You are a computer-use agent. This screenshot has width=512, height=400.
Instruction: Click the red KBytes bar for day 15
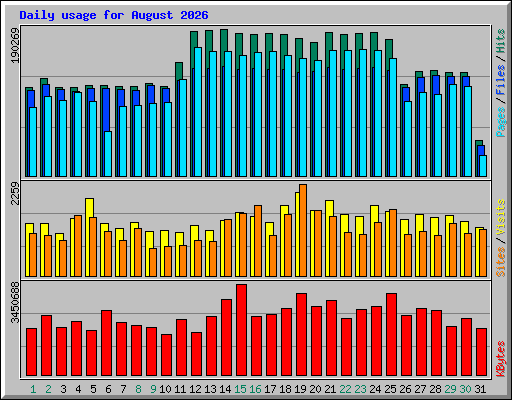pos(242,330)
